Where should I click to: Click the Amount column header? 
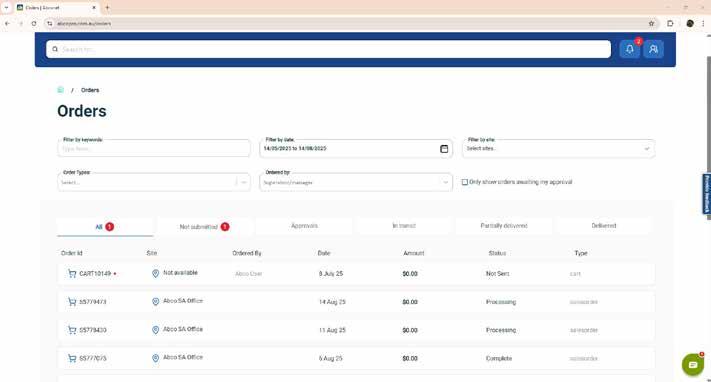coord(414,253)
